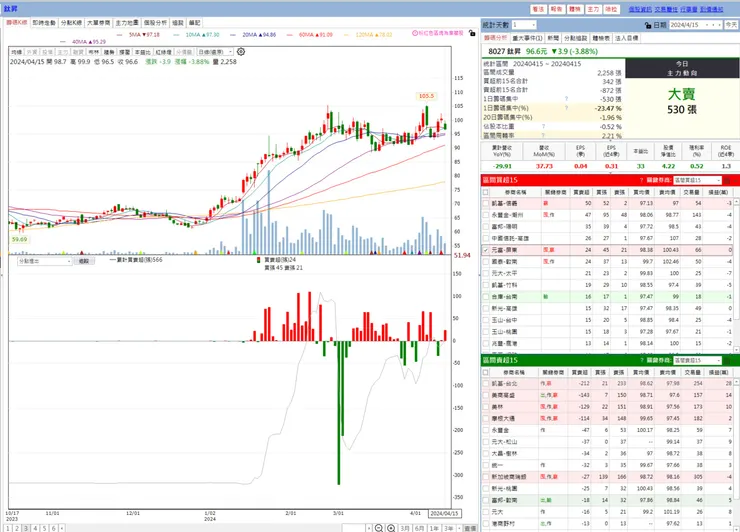Click the lock icon above the chart
This screenshot has width=740, height=532.
point(472,33)
